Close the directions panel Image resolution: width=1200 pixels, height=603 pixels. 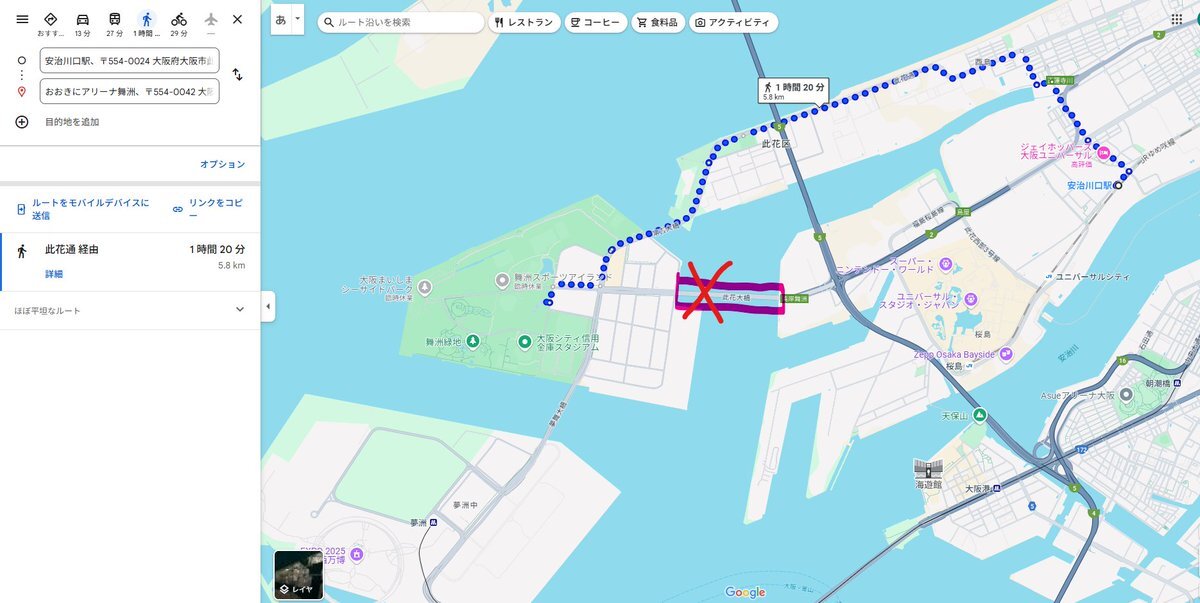click(237, 19)
